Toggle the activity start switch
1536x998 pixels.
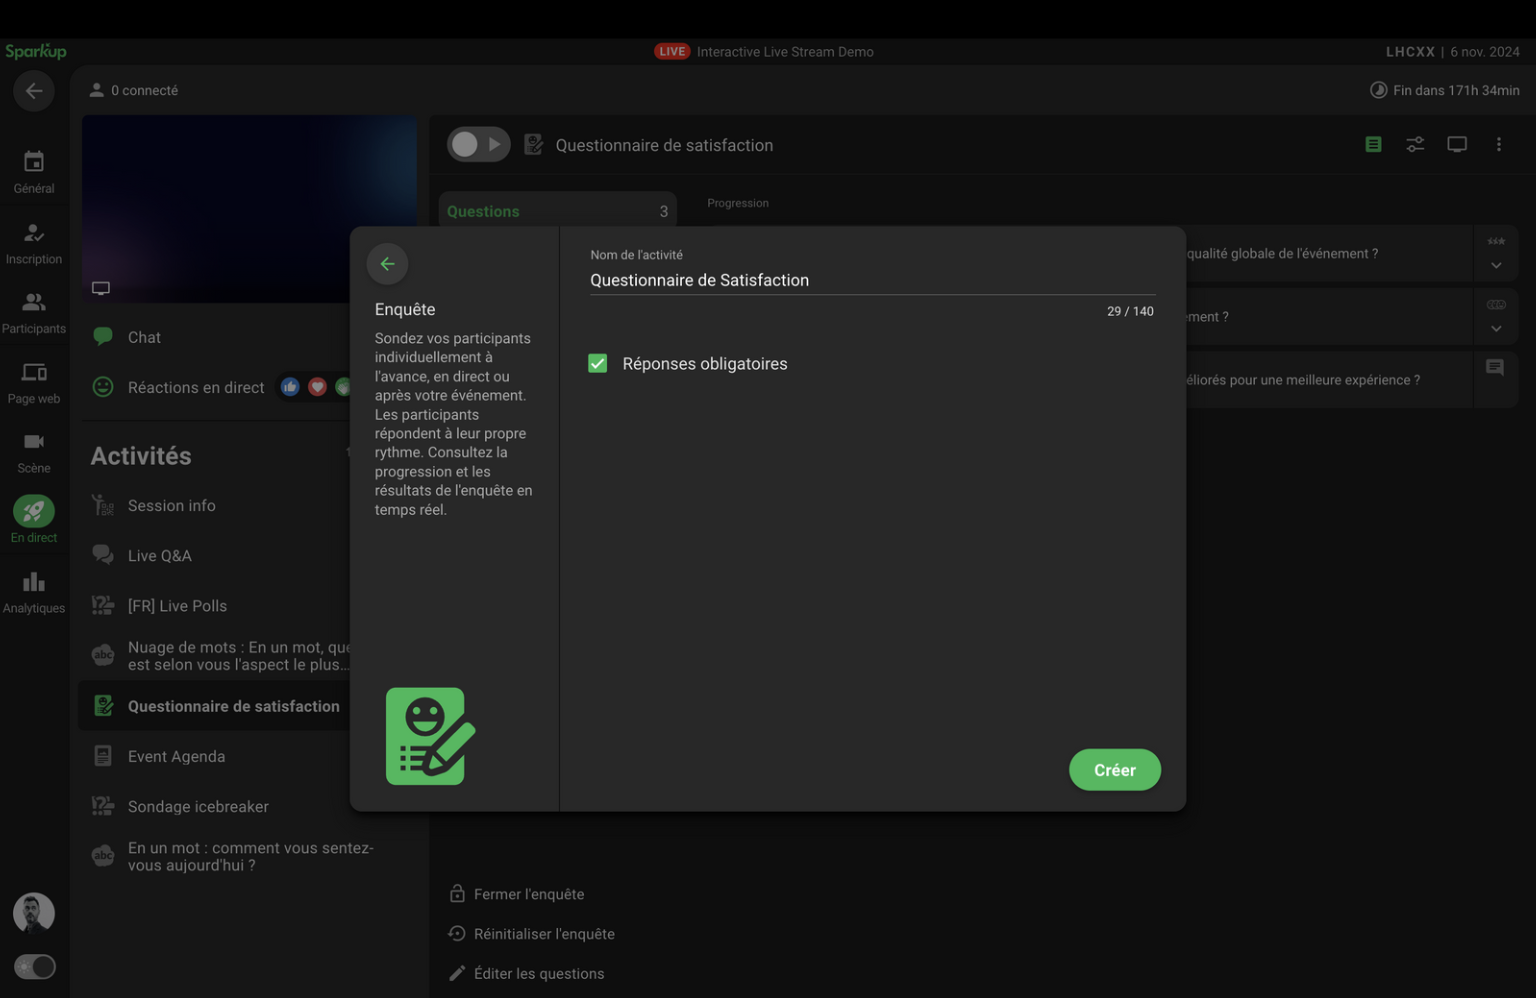pyautogui.click(x=478, y=145)
